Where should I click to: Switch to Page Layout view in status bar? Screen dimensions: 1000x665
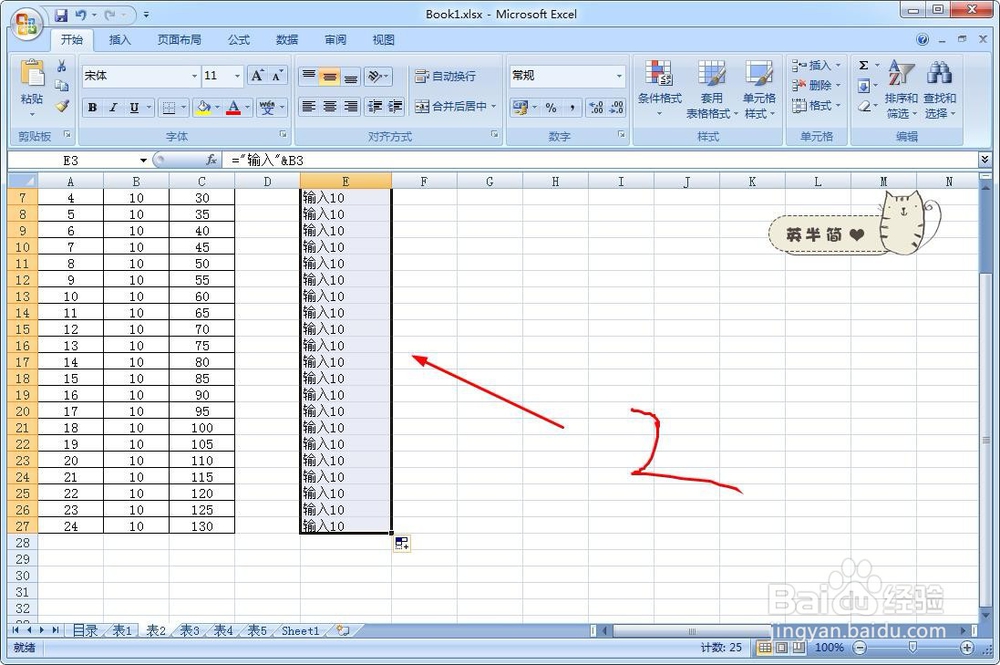(781, 648)
